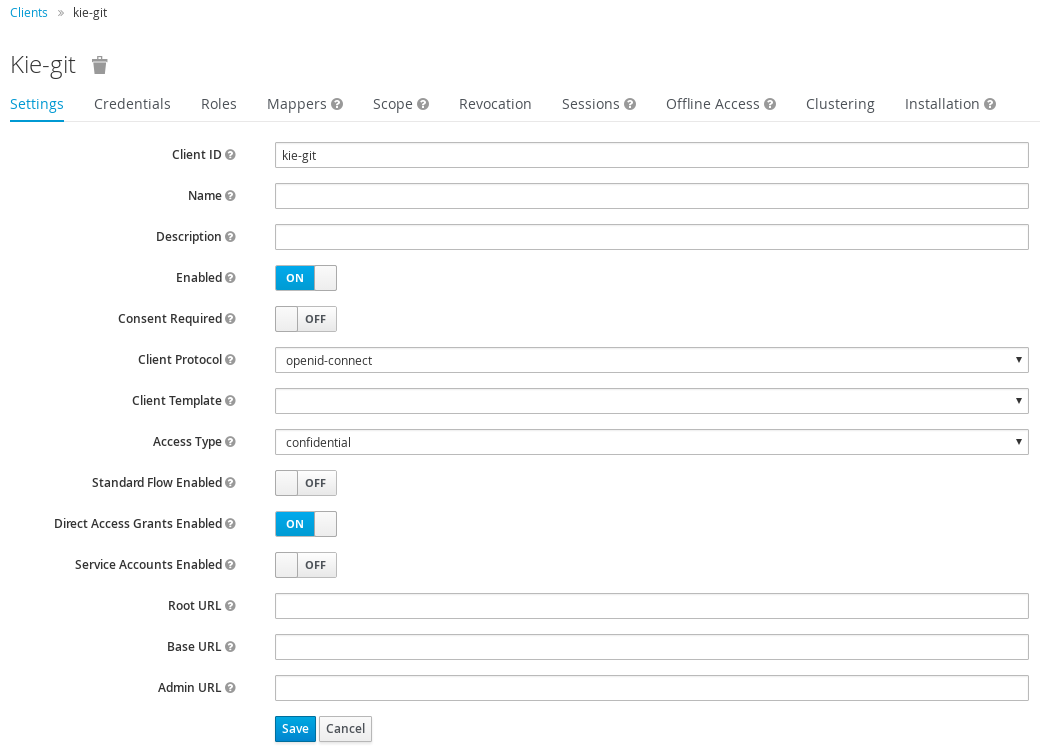Show help tooltip for Description
This screenshot has height=751, width=1040.
click(230, 237)
